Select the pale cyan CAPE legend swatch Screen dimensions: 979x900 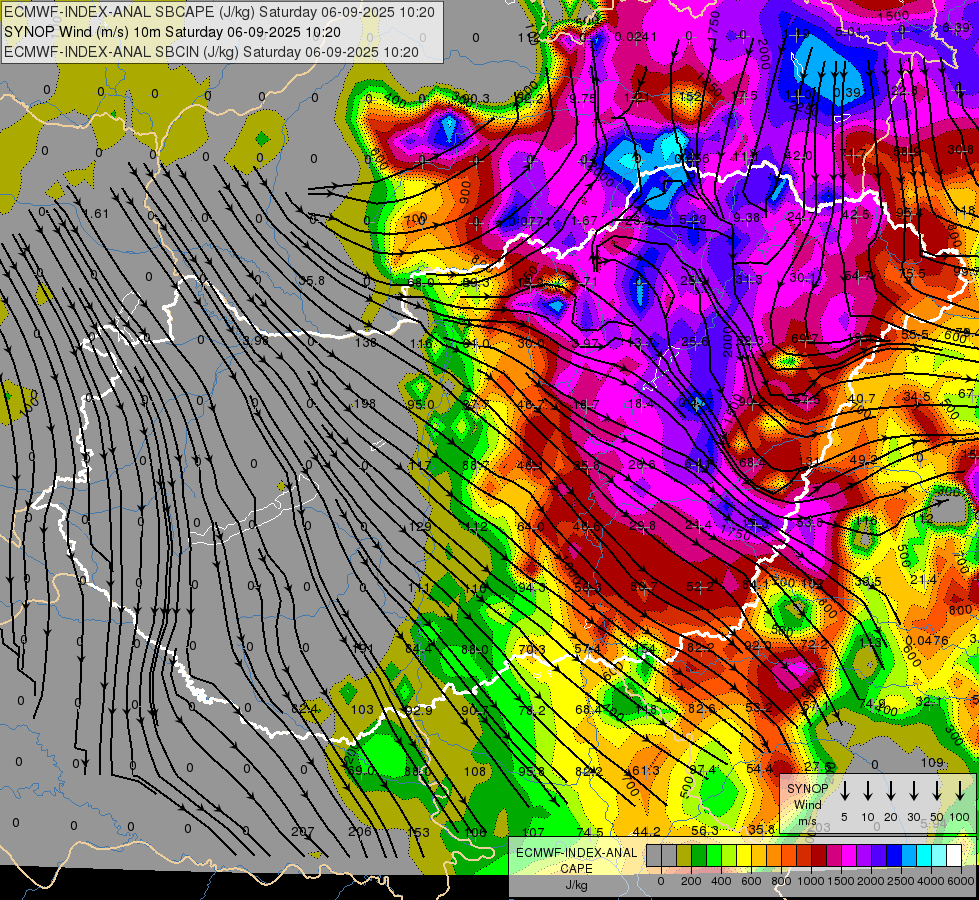tap(939, 855)
